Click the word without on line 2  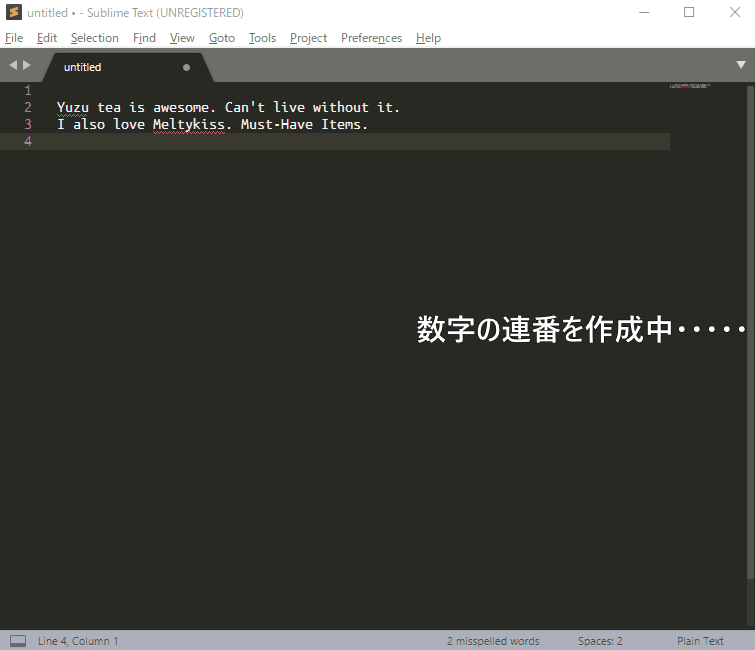point(340,107)
